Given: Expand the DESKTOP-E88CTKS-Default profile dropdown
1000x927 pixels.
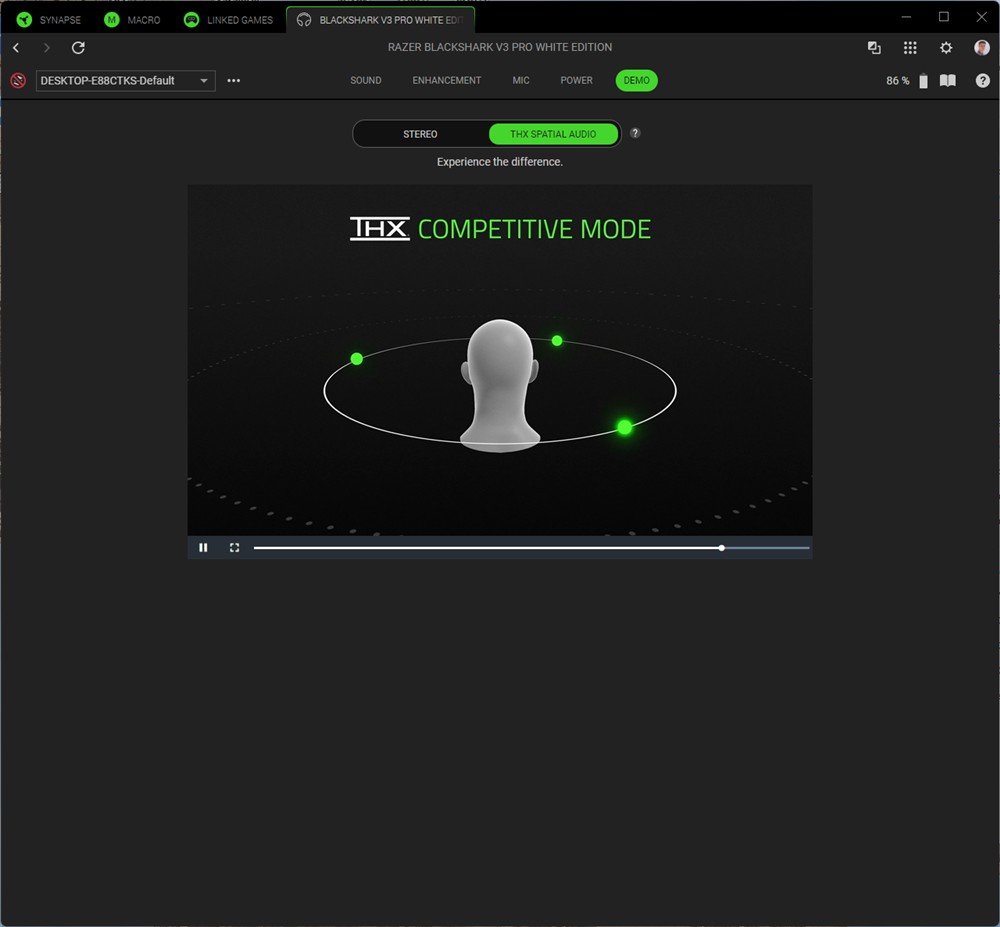Looking at the screenshot, I should (204, 81).
